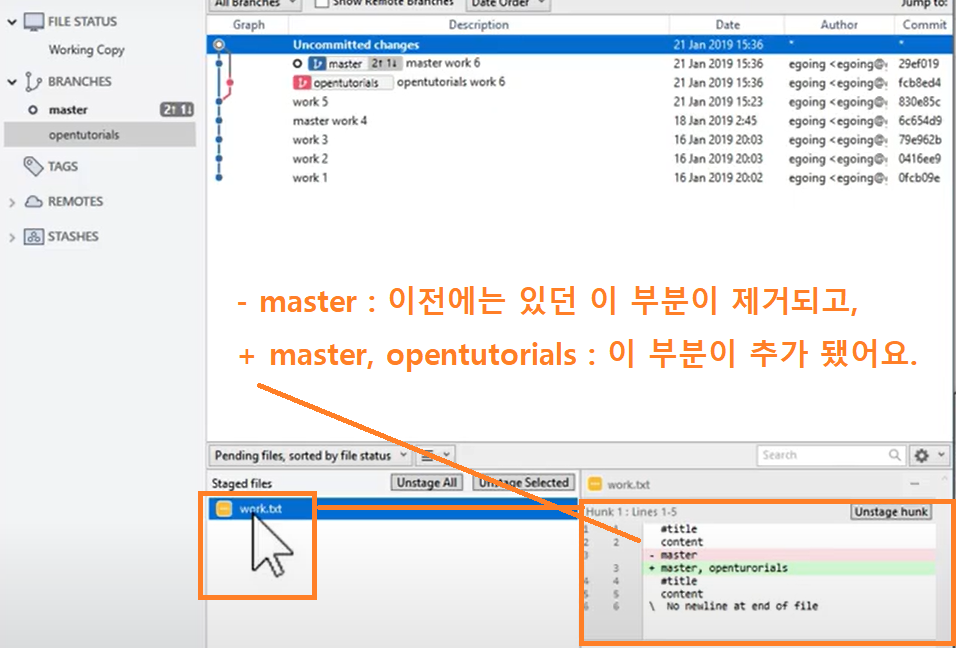Click 'Hunk 1 : Lines 1-5' header
This screenshot has width=956, height=648.
[631, 512]
